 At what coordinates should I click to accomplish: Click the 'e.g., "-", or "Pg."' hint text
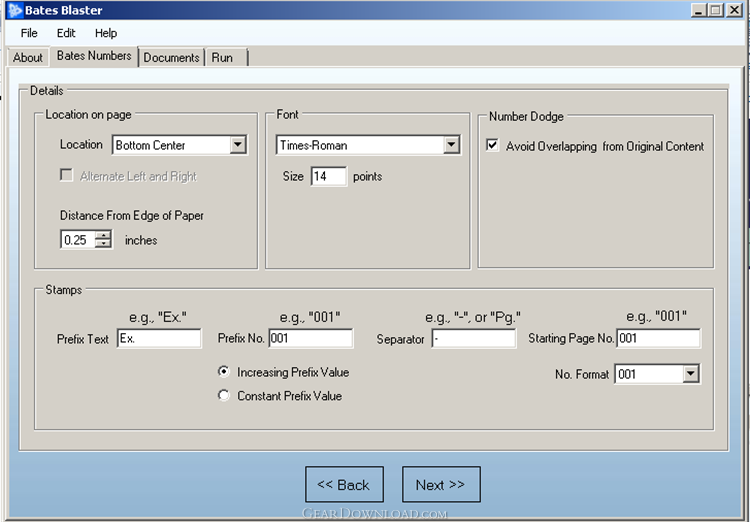[473, 317]
